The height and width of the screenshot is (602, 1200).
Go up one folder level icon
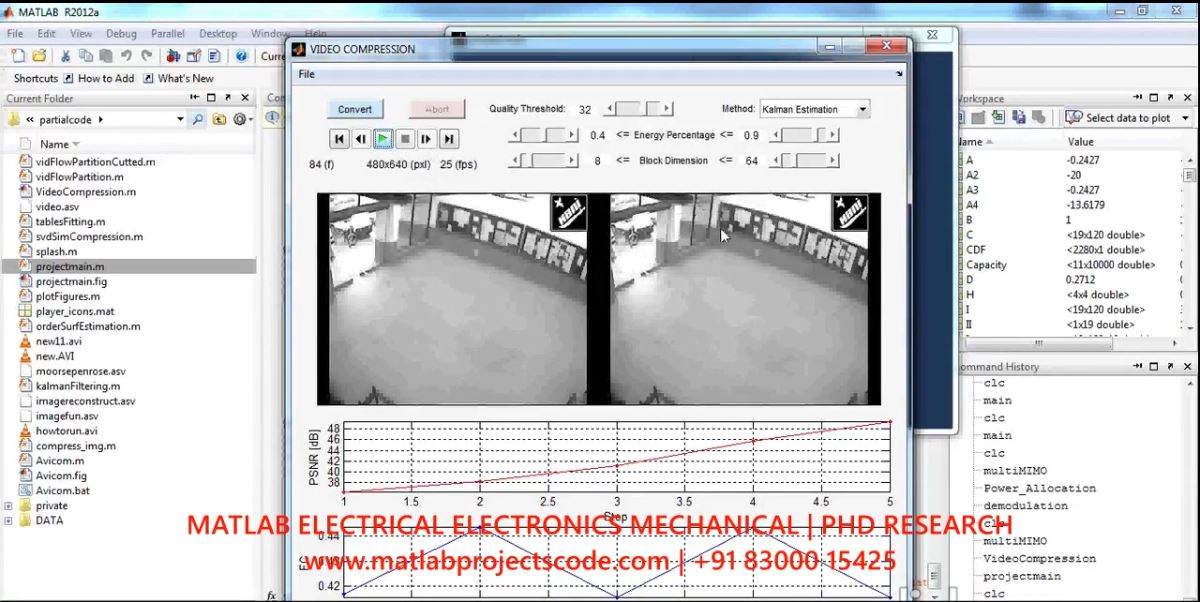coord(221,119)
